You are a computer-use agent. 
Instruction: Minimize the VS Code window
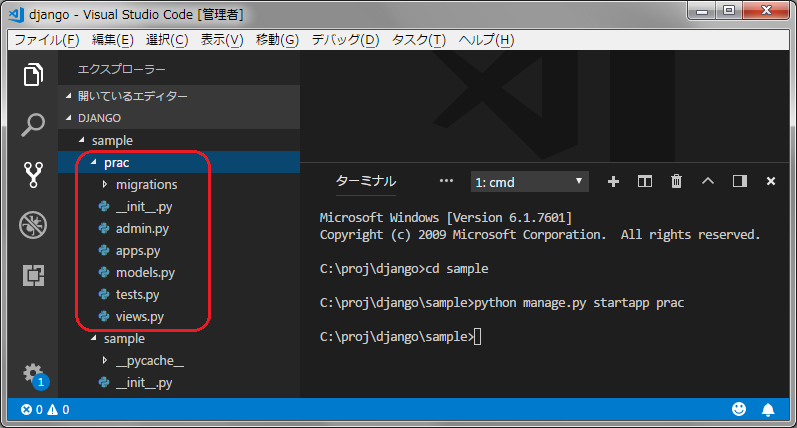(702, 10)
